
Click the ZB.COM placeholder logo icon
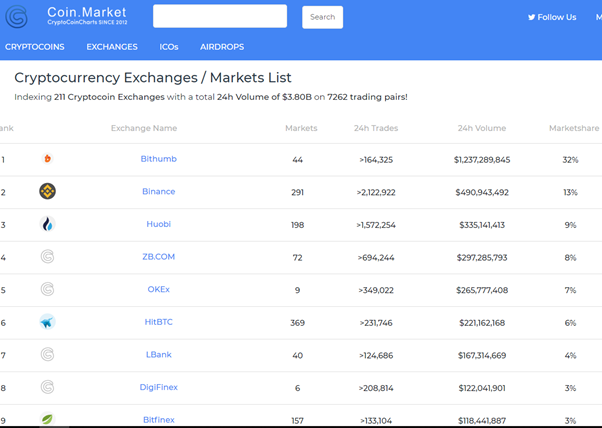(47, 257)
